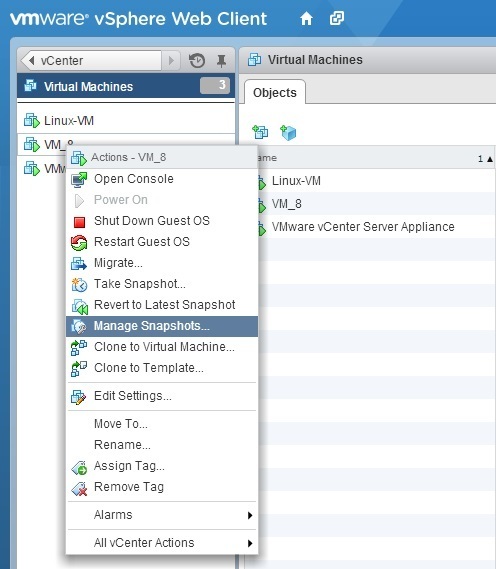496x569 pixels.
Task: Click the Revert to Latest Snapshot icon
Action: click(79, 306)
